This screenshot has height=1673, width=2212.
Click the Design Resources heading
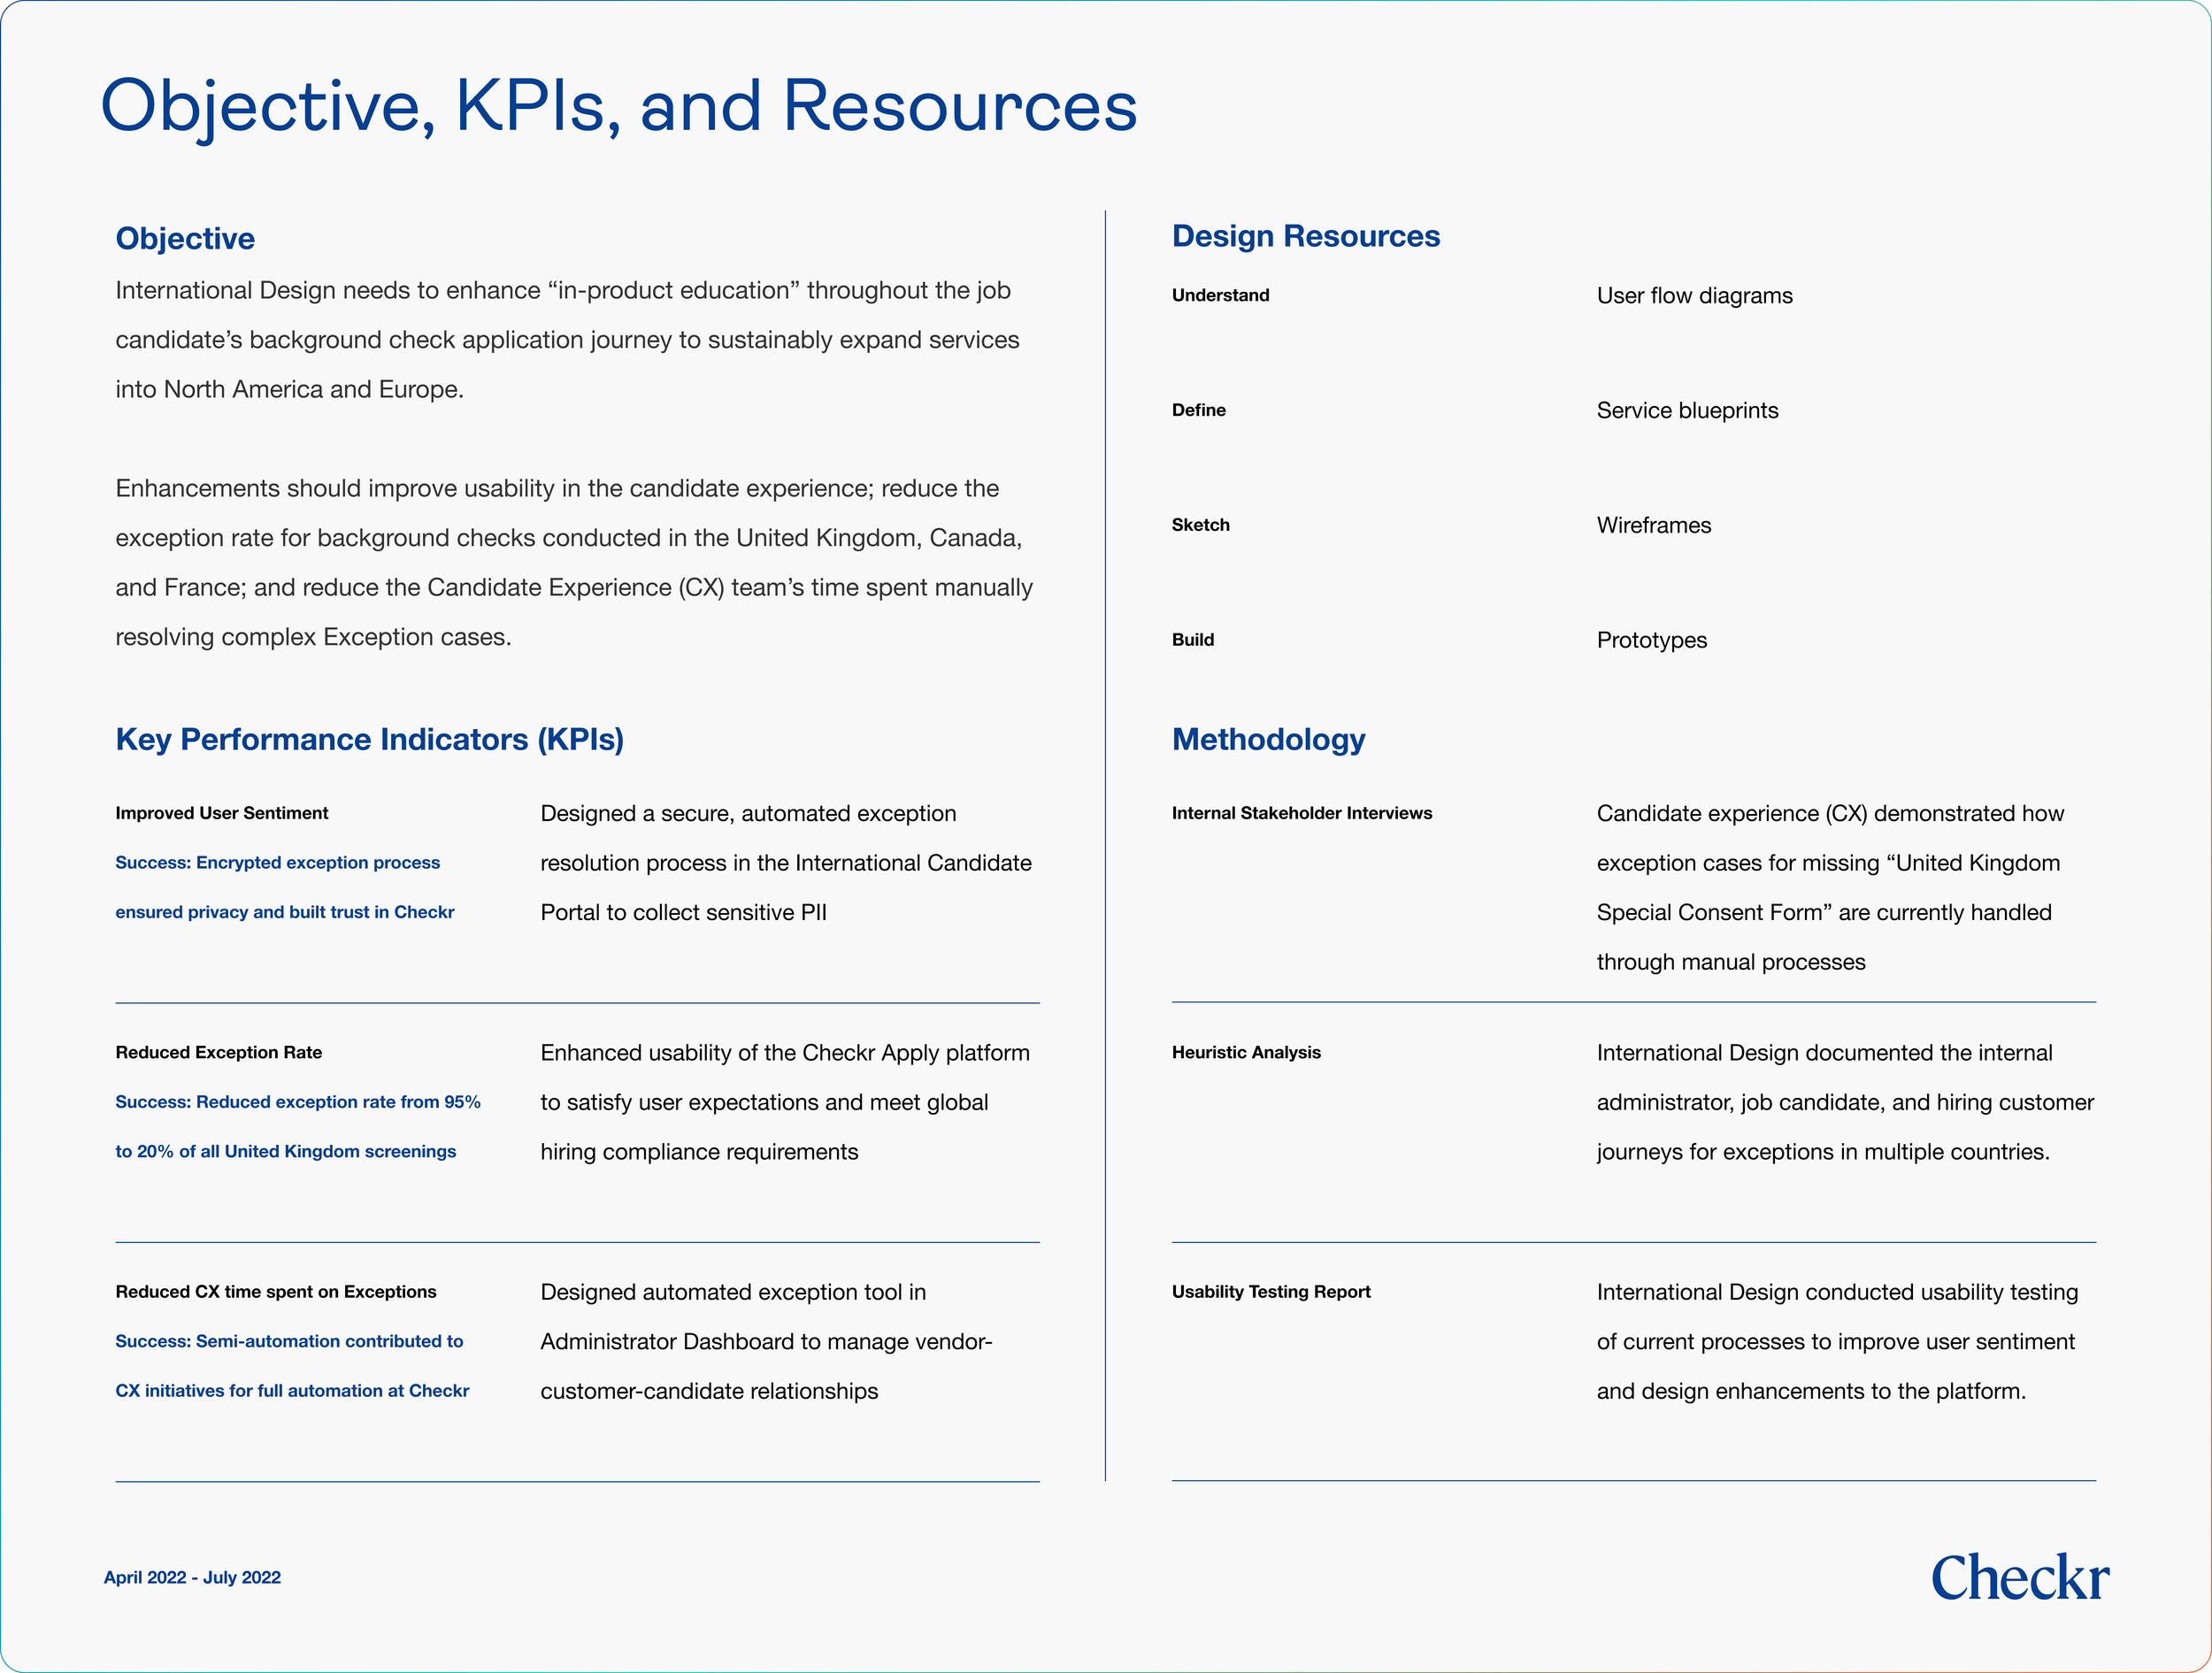click(1305, 236)
